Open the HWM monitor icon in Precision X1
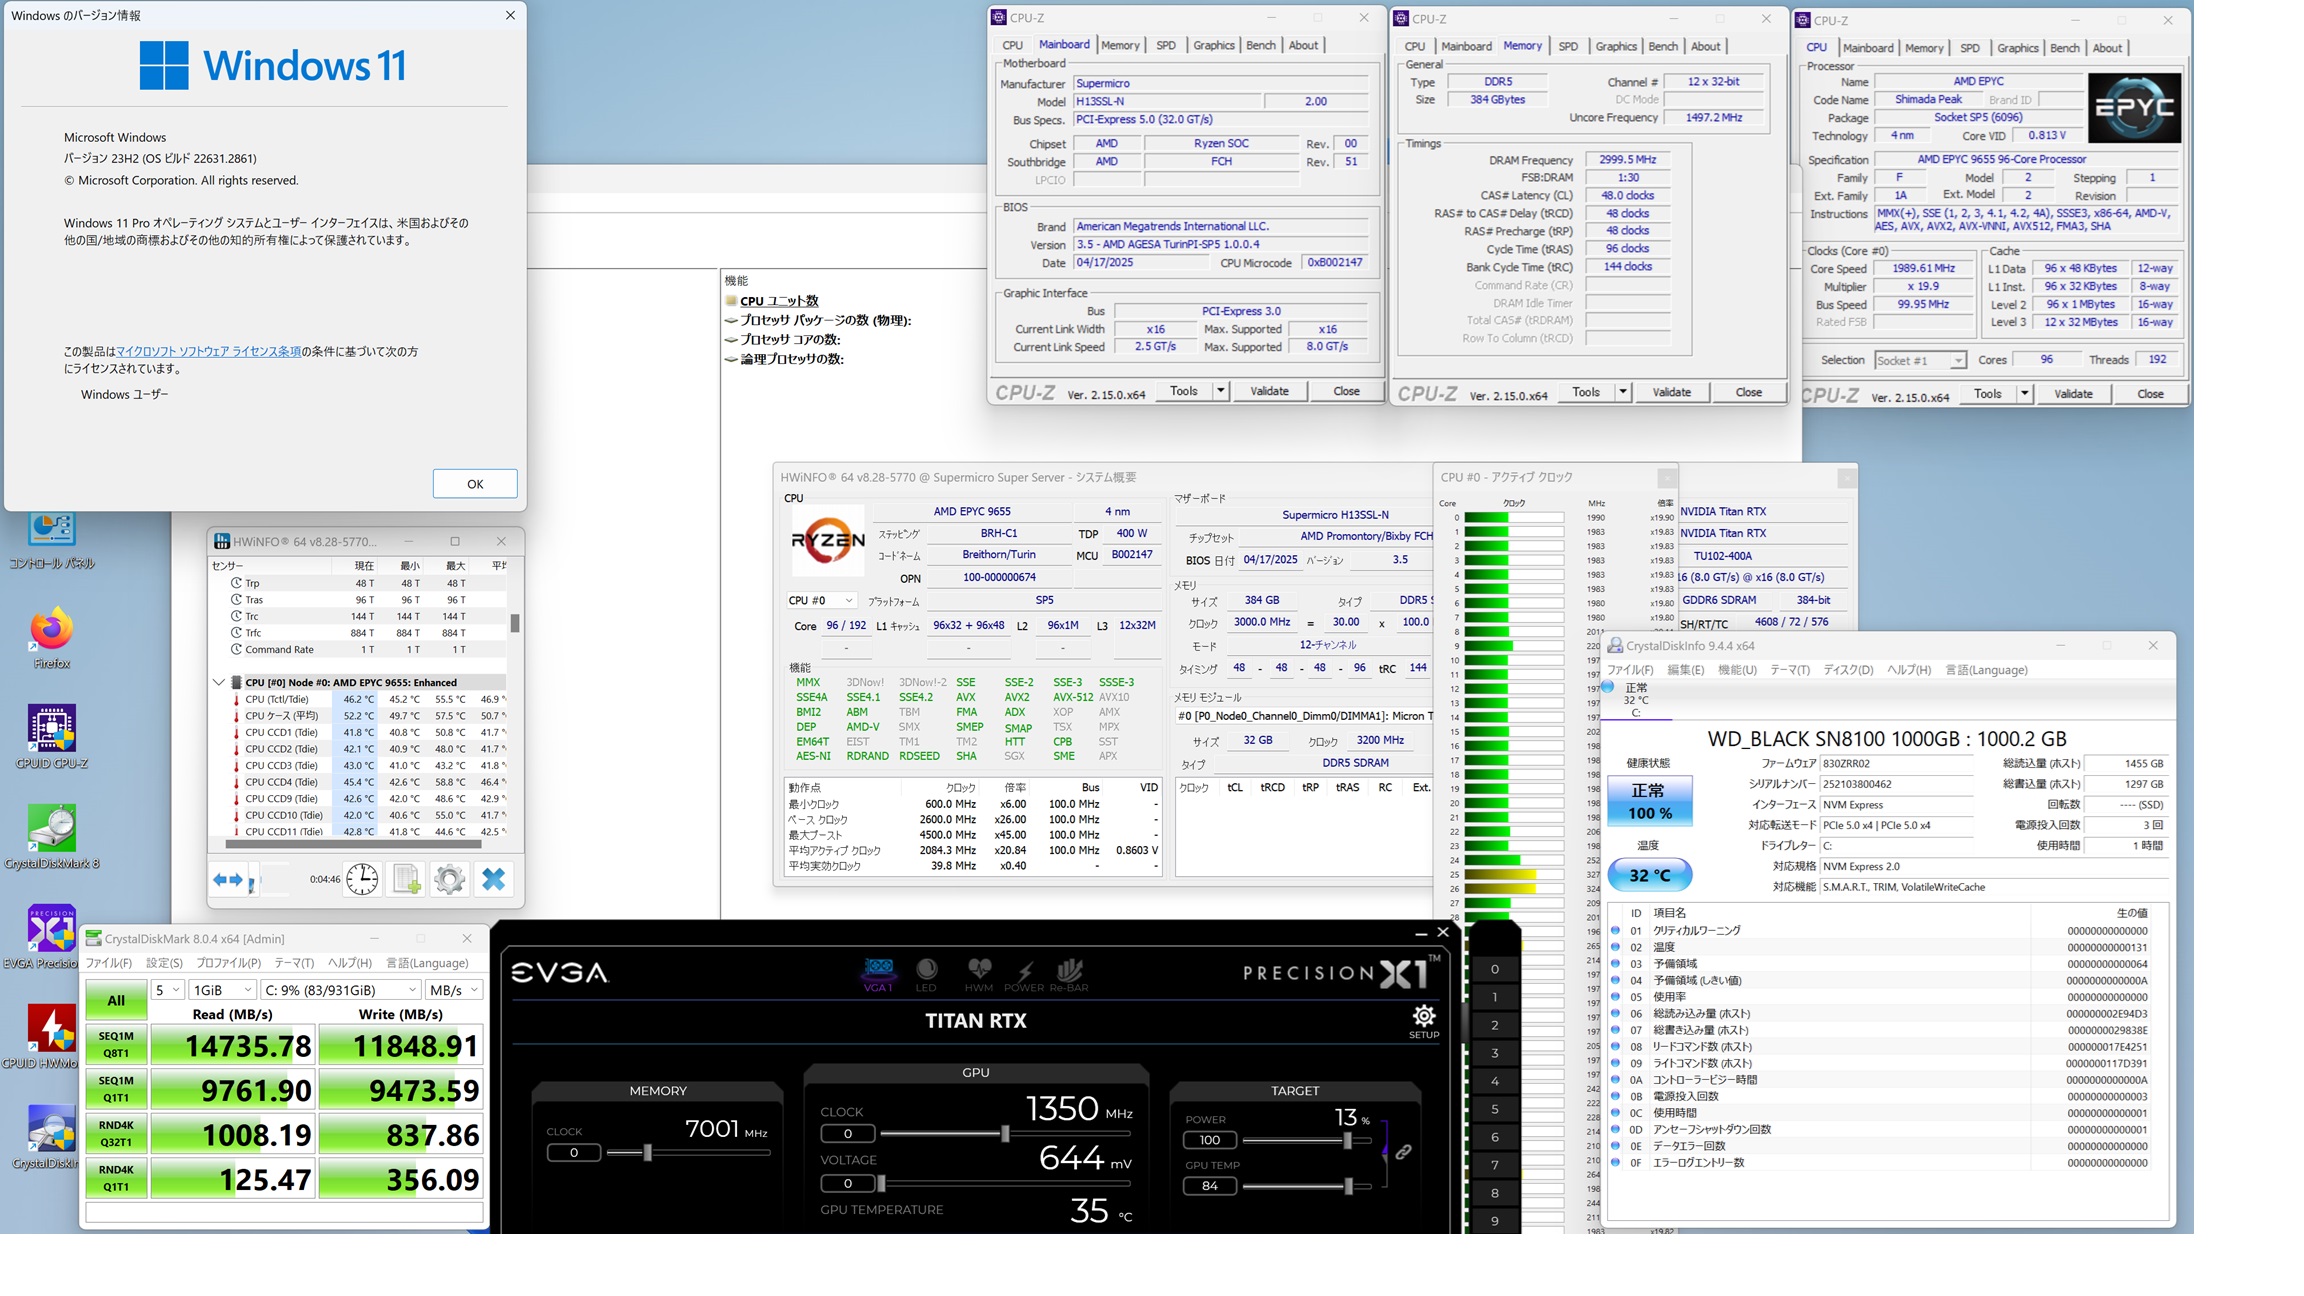This screenshot has height=1296, width=2304. pyautogui.click(x=978, y=973)
